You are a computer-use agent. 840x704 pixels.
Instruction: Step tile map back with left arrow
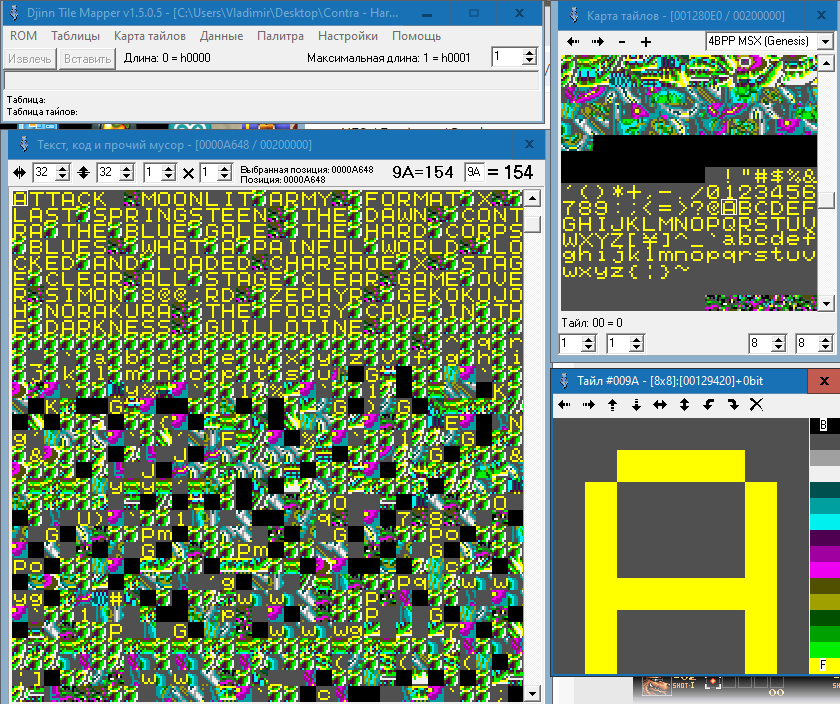[x=573, y=42]
